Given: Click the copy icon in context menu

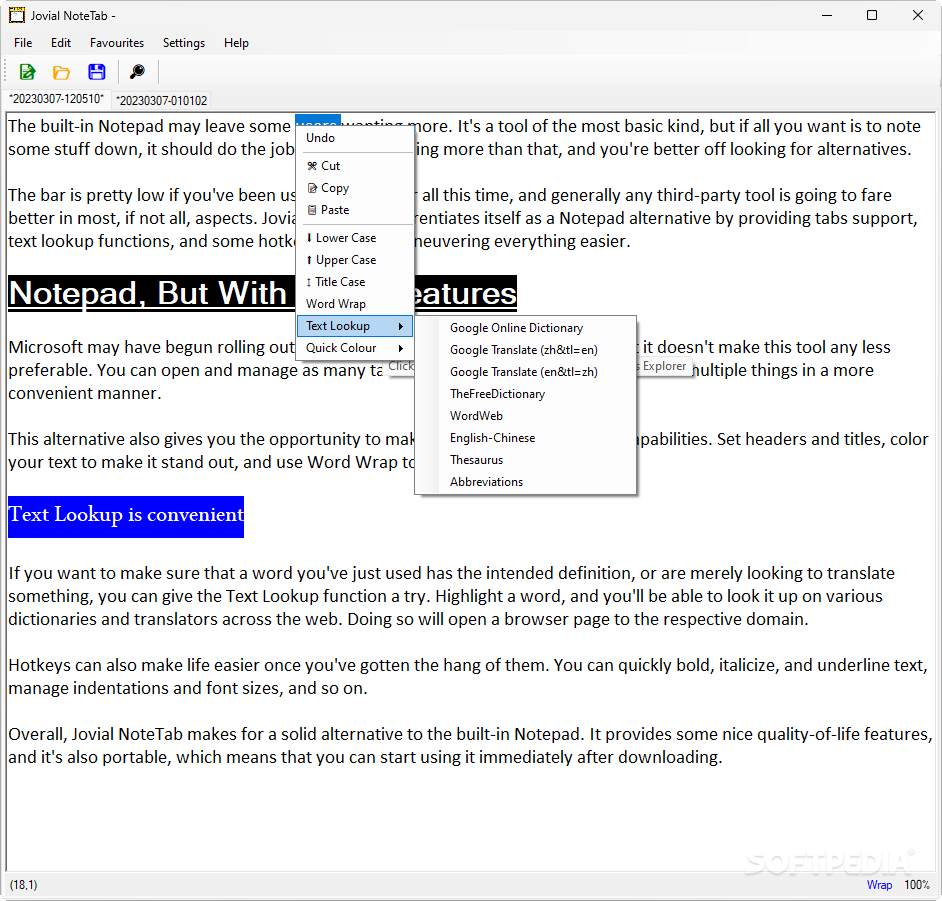Looking at the screenshot, I should pyautogui.click(x=312, y=188).
